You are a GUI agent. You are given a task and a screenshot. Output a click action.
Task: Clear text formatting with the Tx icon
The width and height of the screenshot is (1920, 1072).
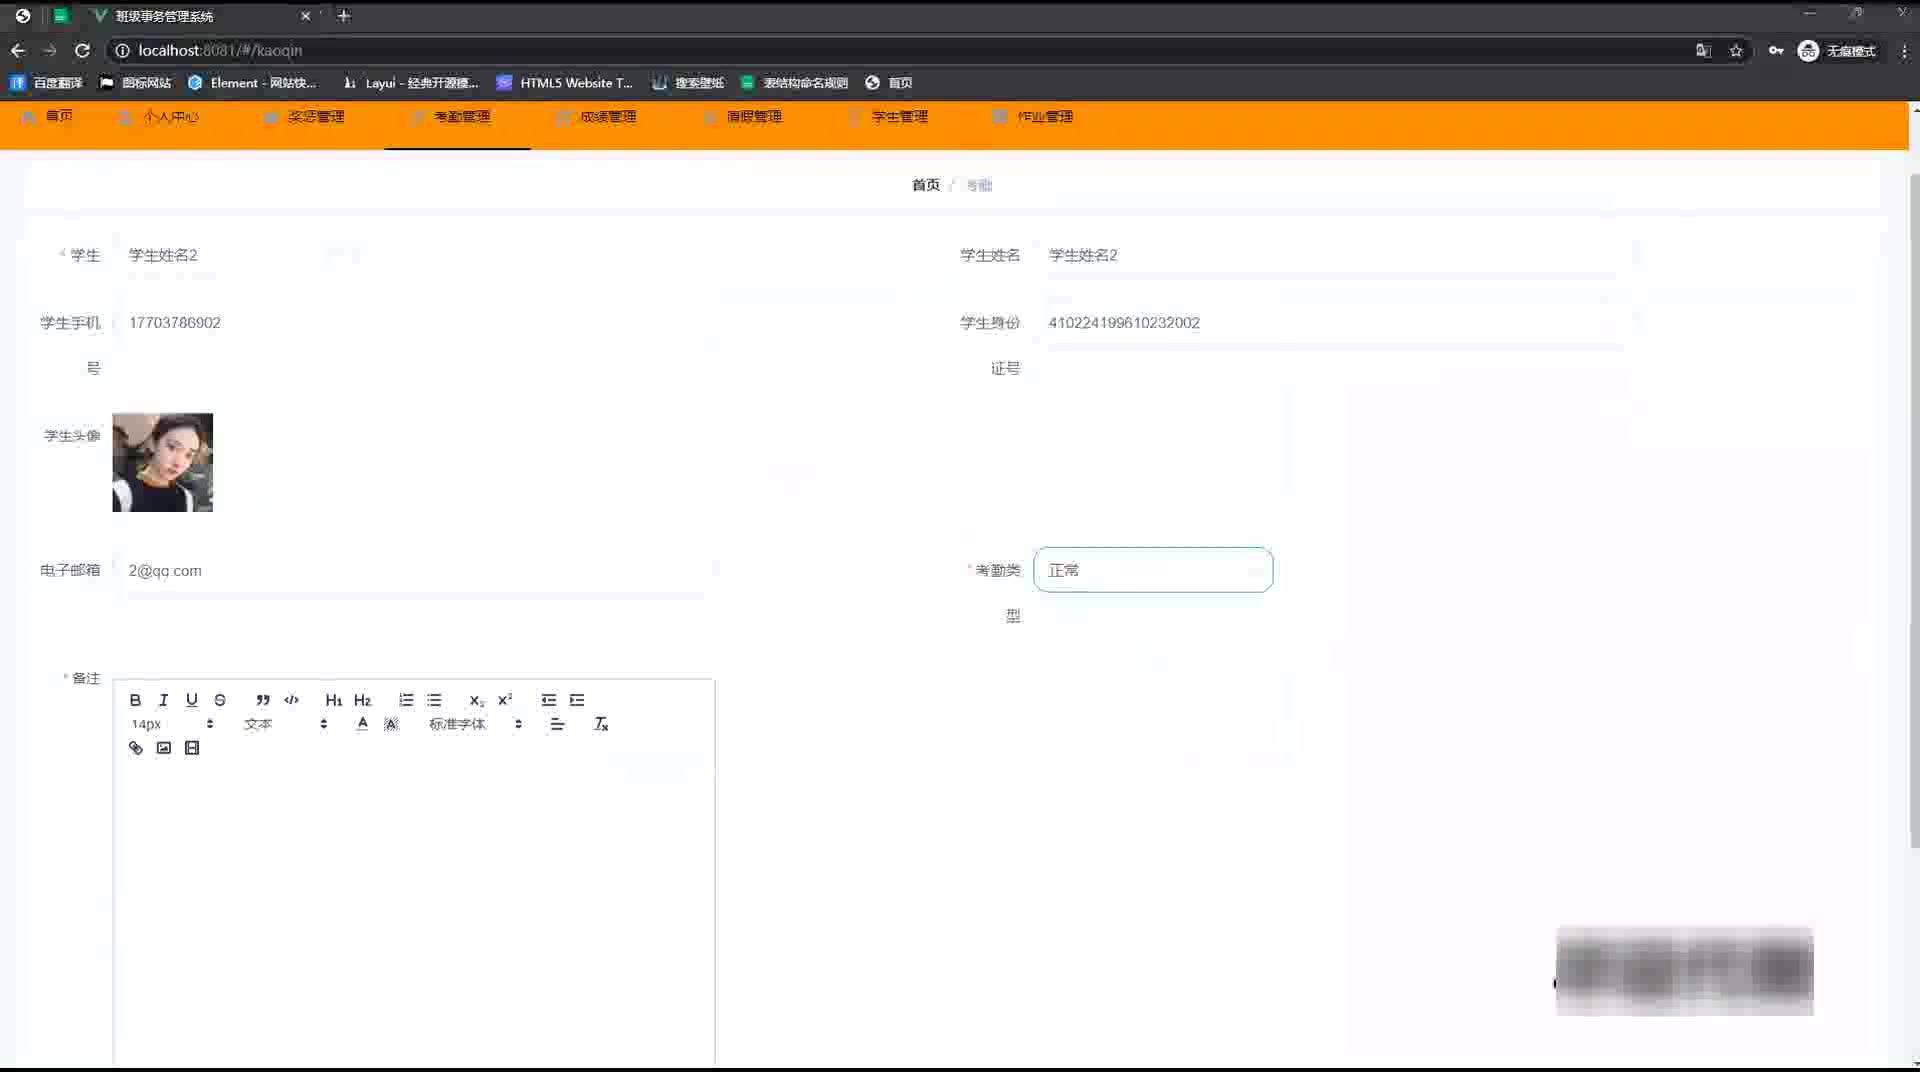[601, 724]
